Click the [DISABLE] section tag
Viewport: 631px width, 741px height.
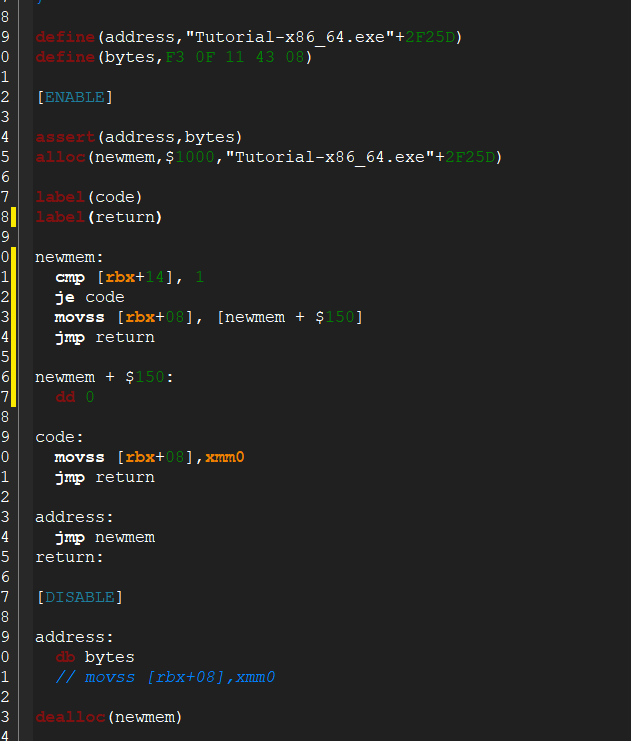79,597
